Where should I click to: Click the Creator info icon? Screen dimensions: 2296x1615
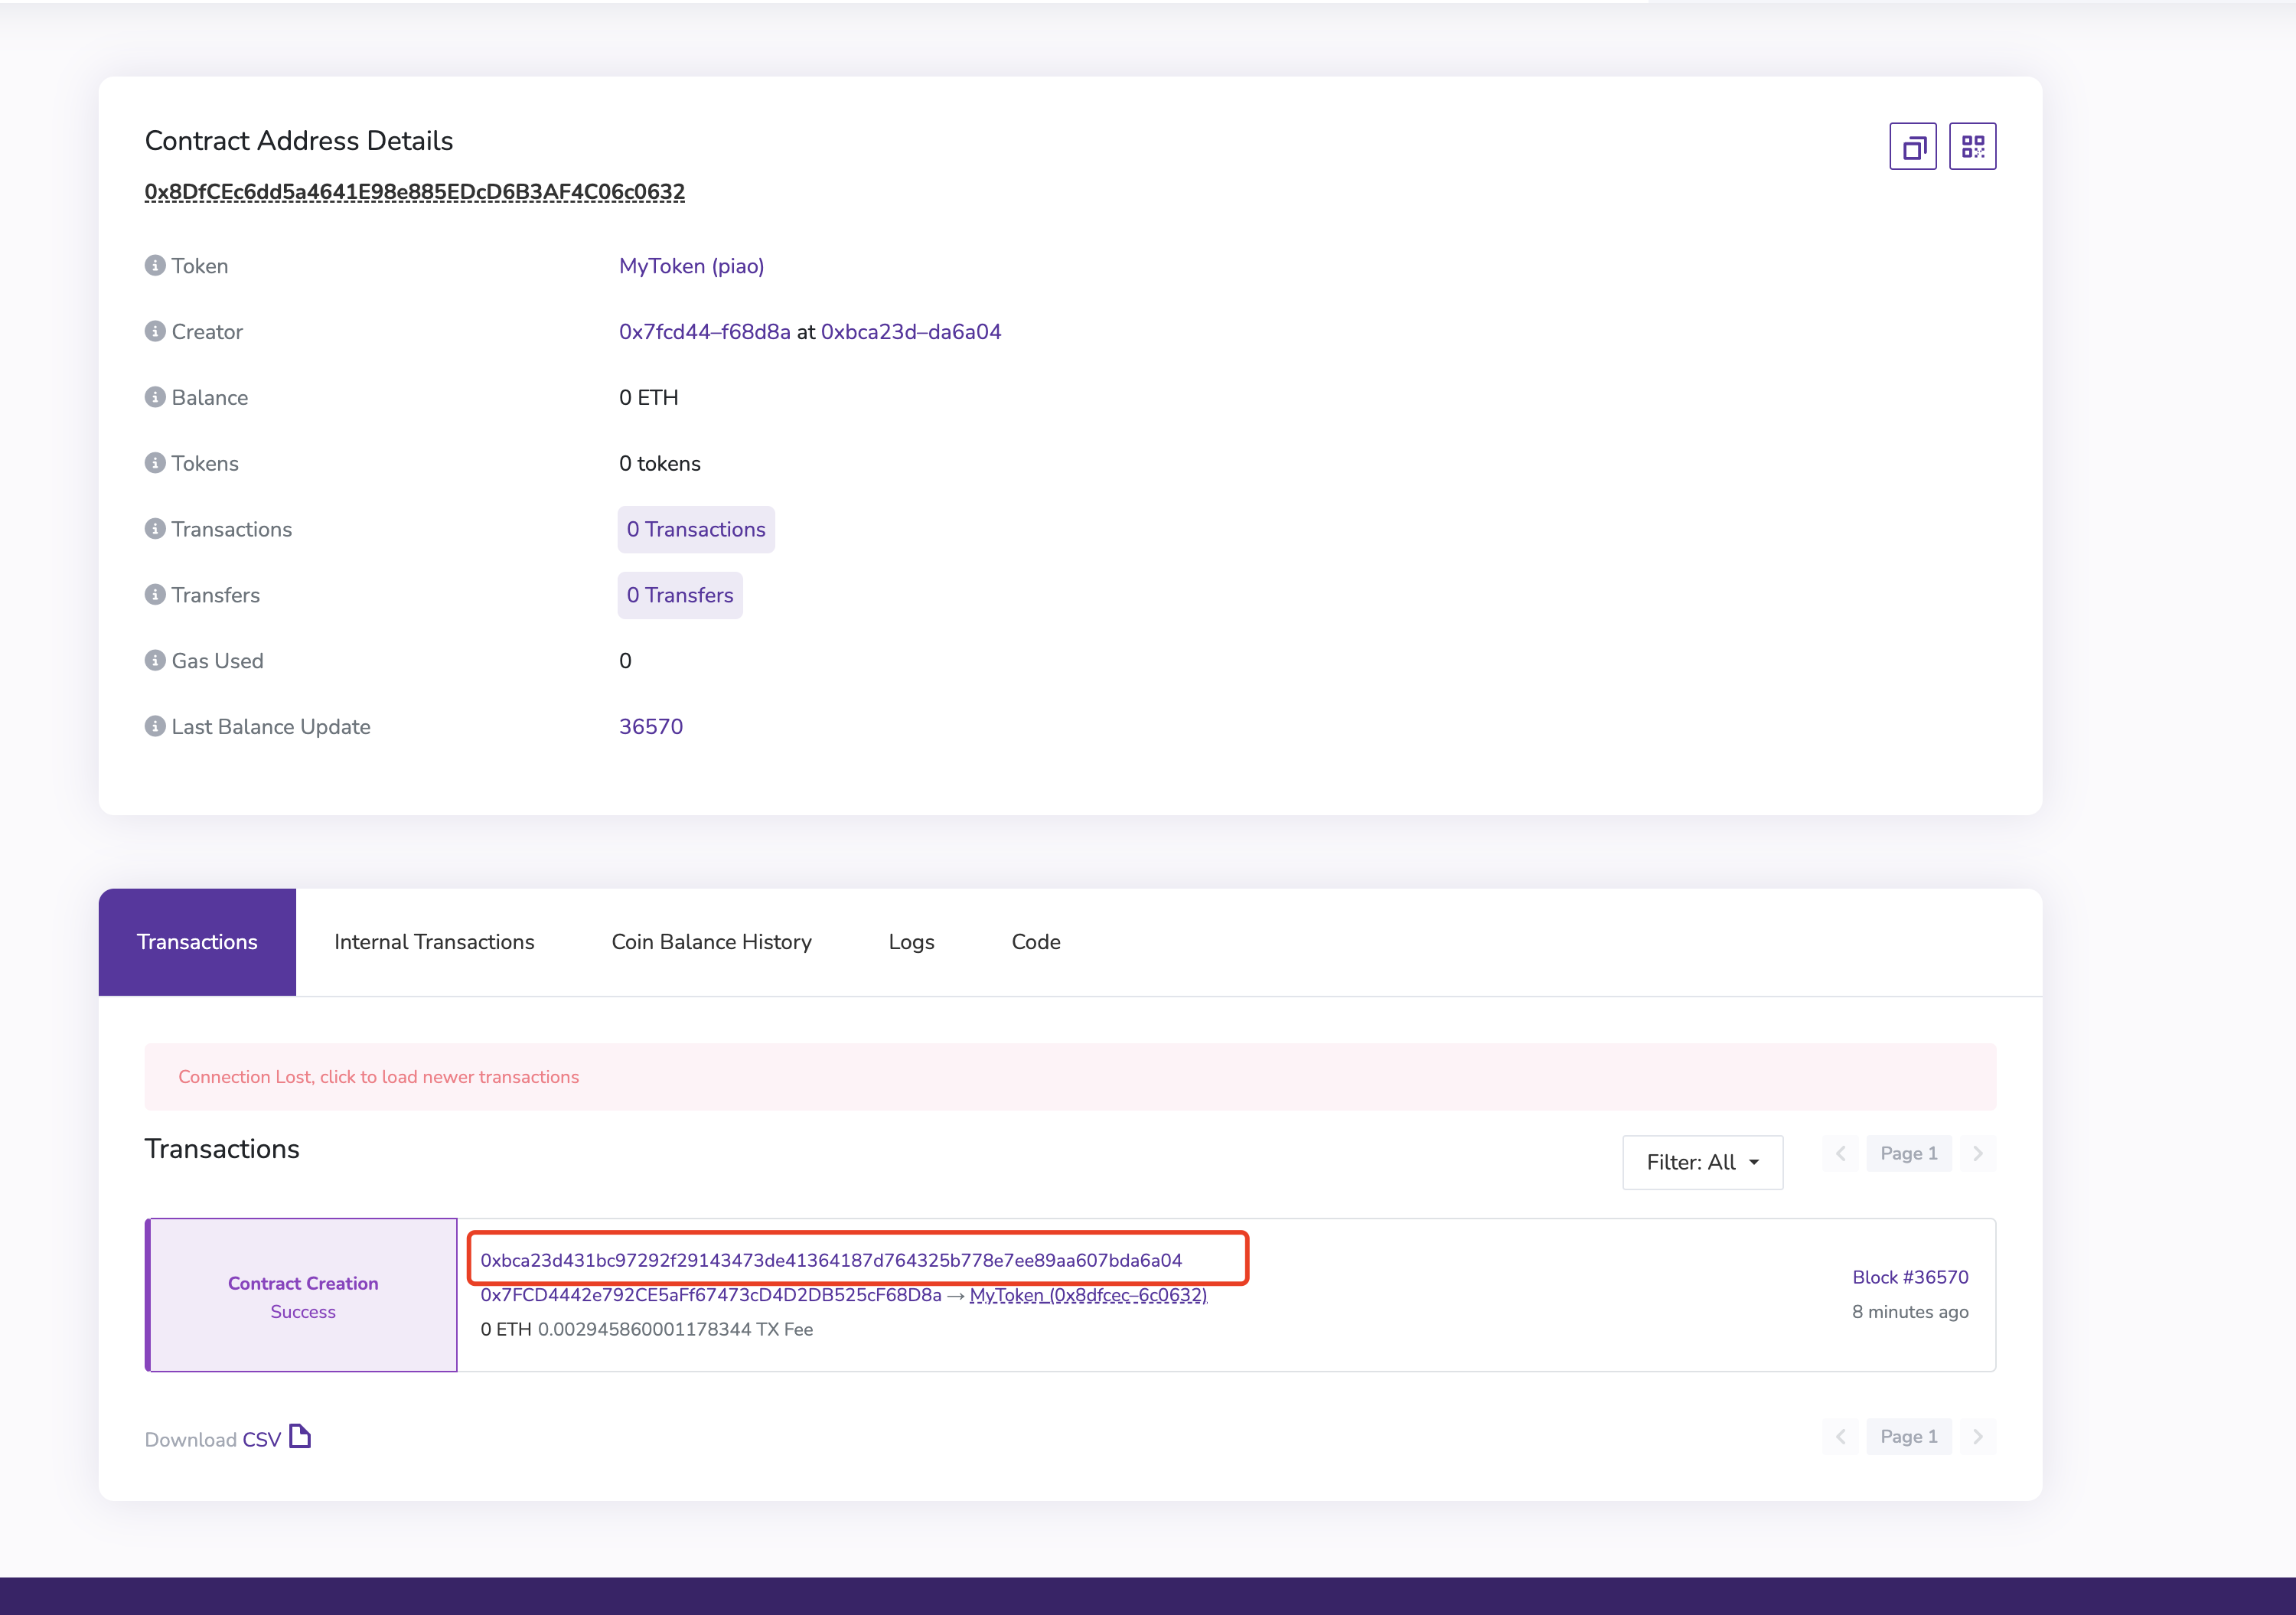click(x=155, y=331)
